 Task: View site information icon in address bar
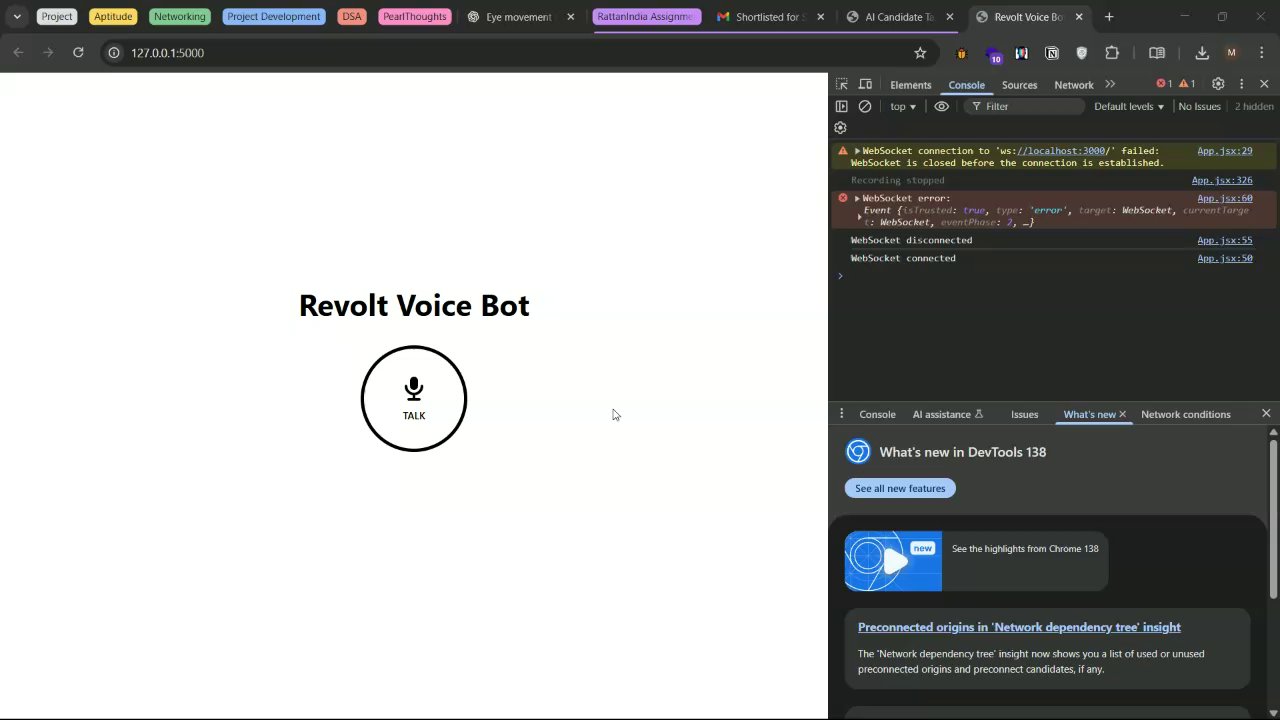(x=114, y=53)
